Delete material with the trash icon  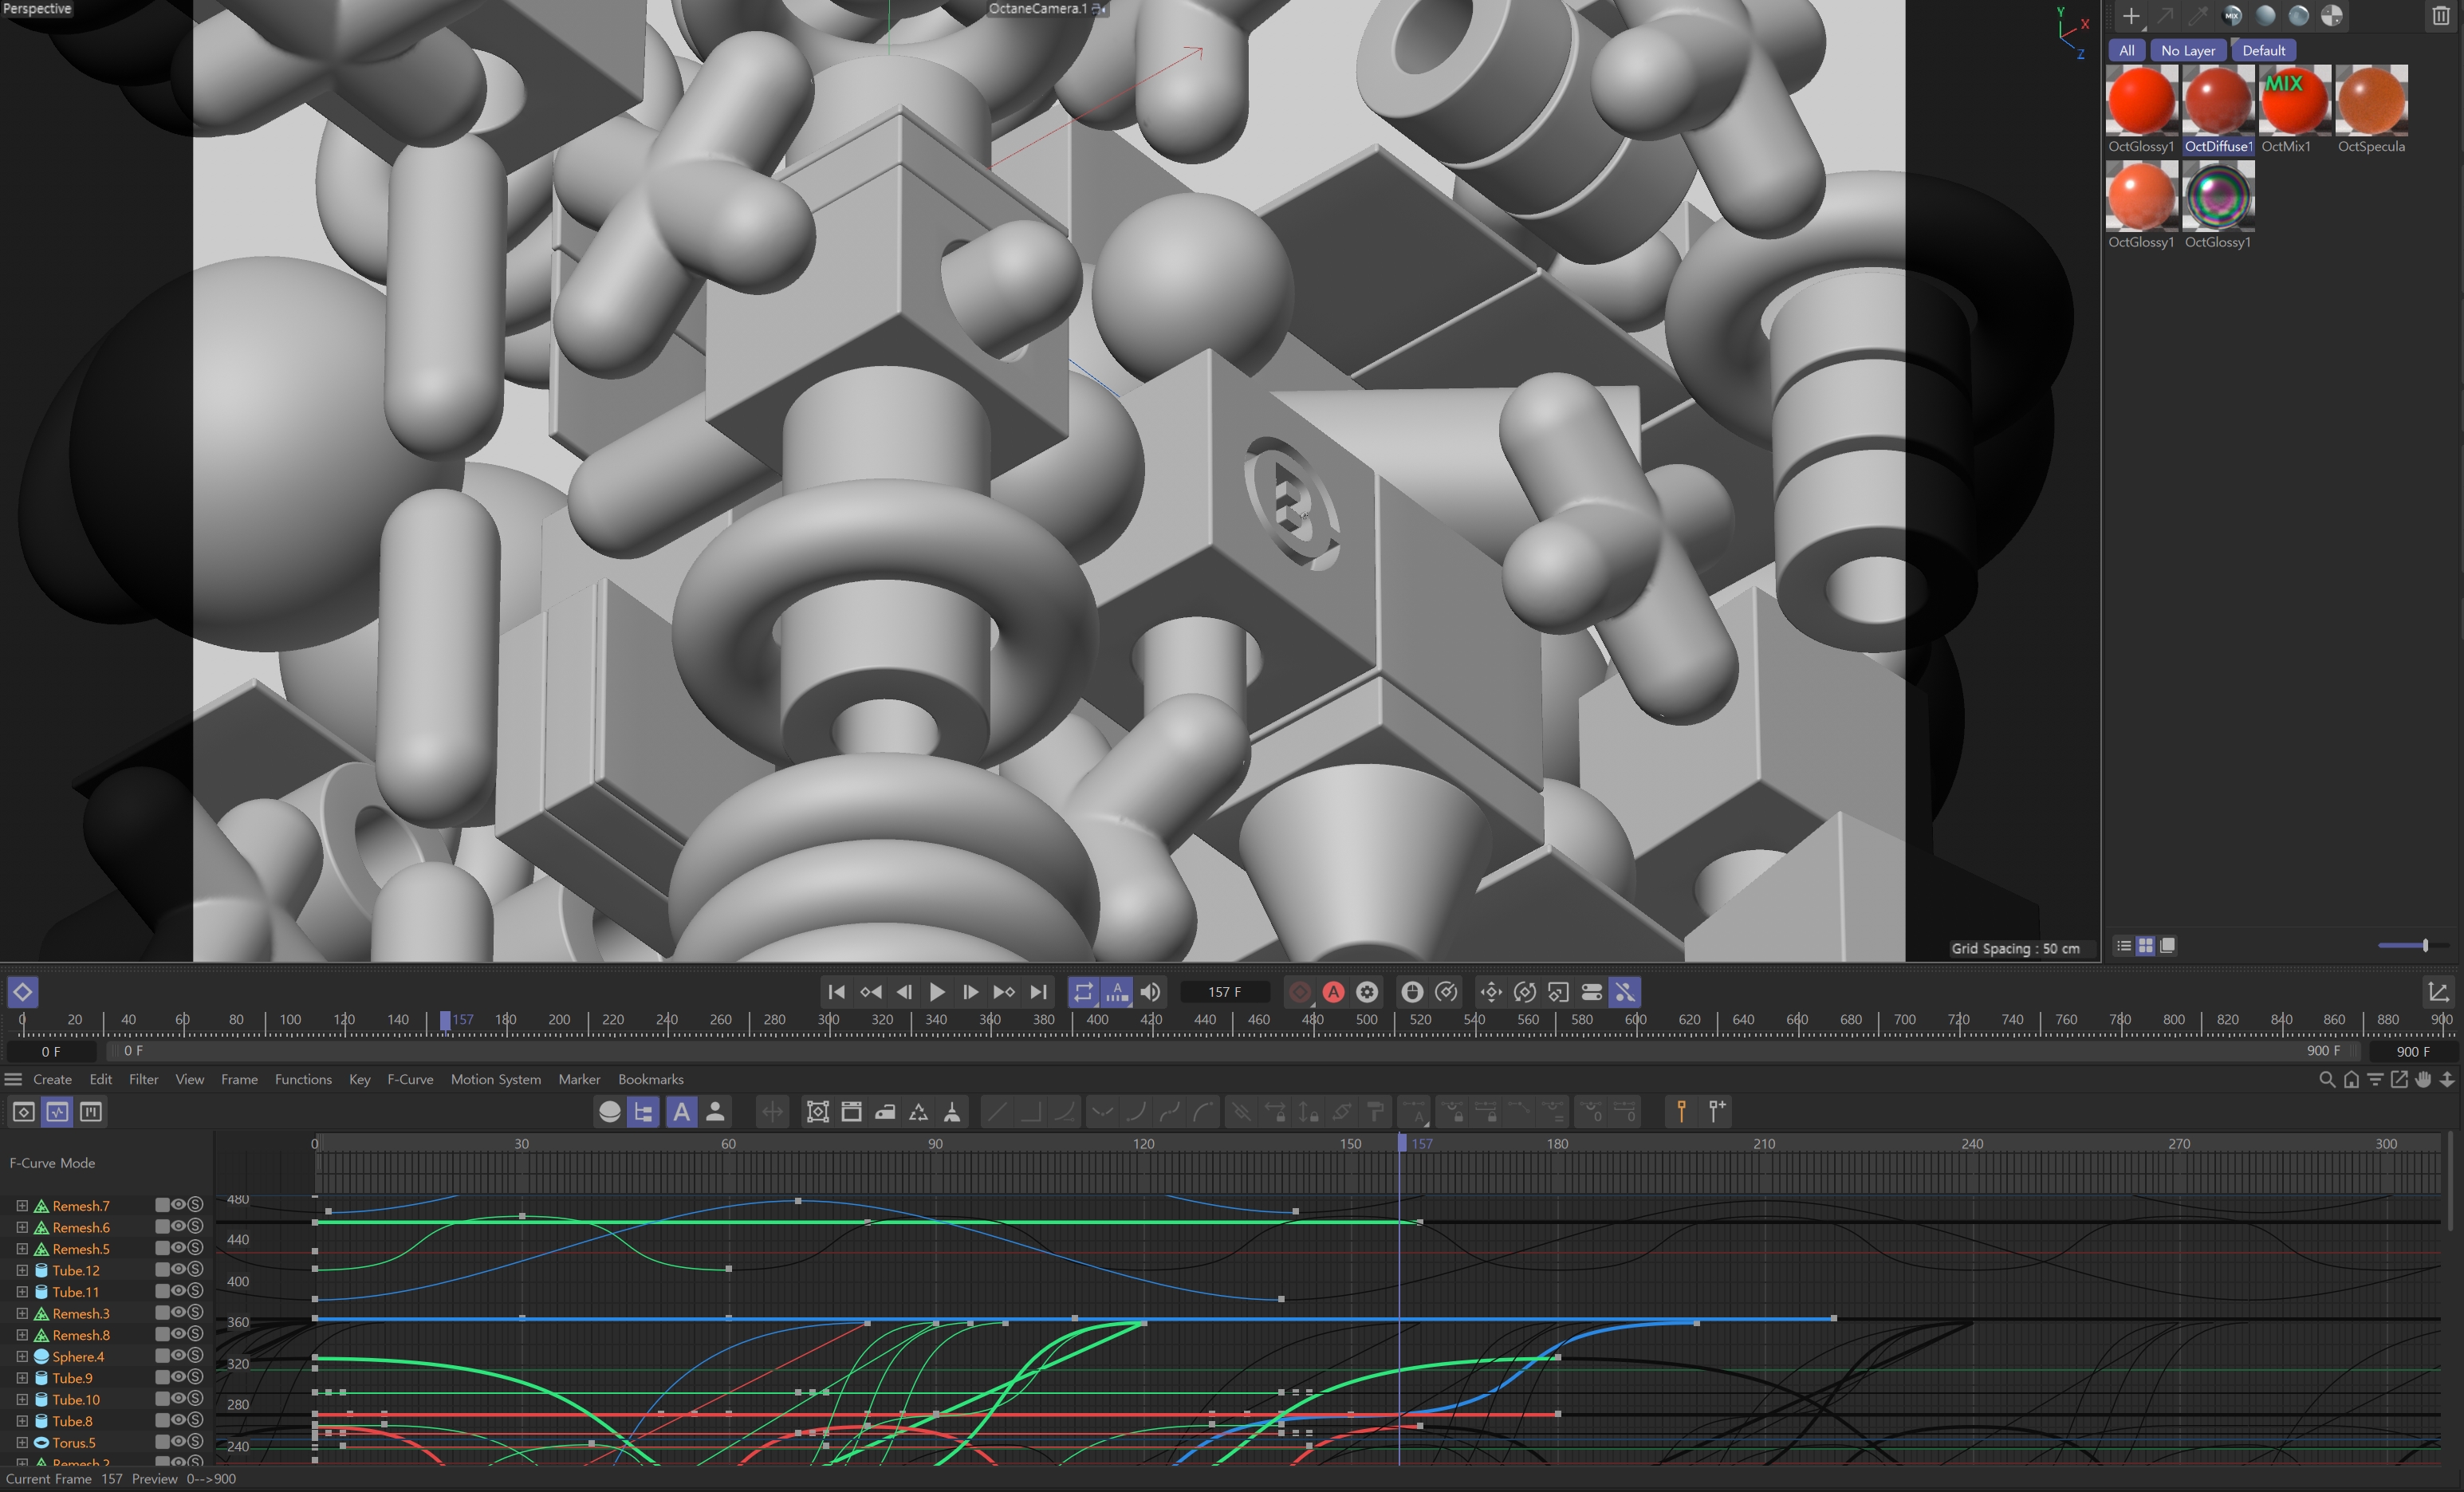[x=2440, y=16]
